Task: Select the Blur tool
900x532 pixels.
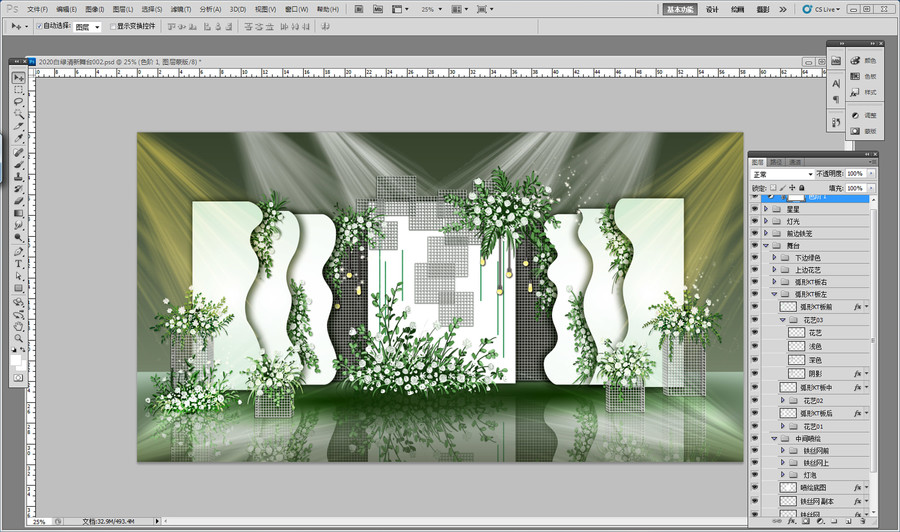Action: [19, 225]
